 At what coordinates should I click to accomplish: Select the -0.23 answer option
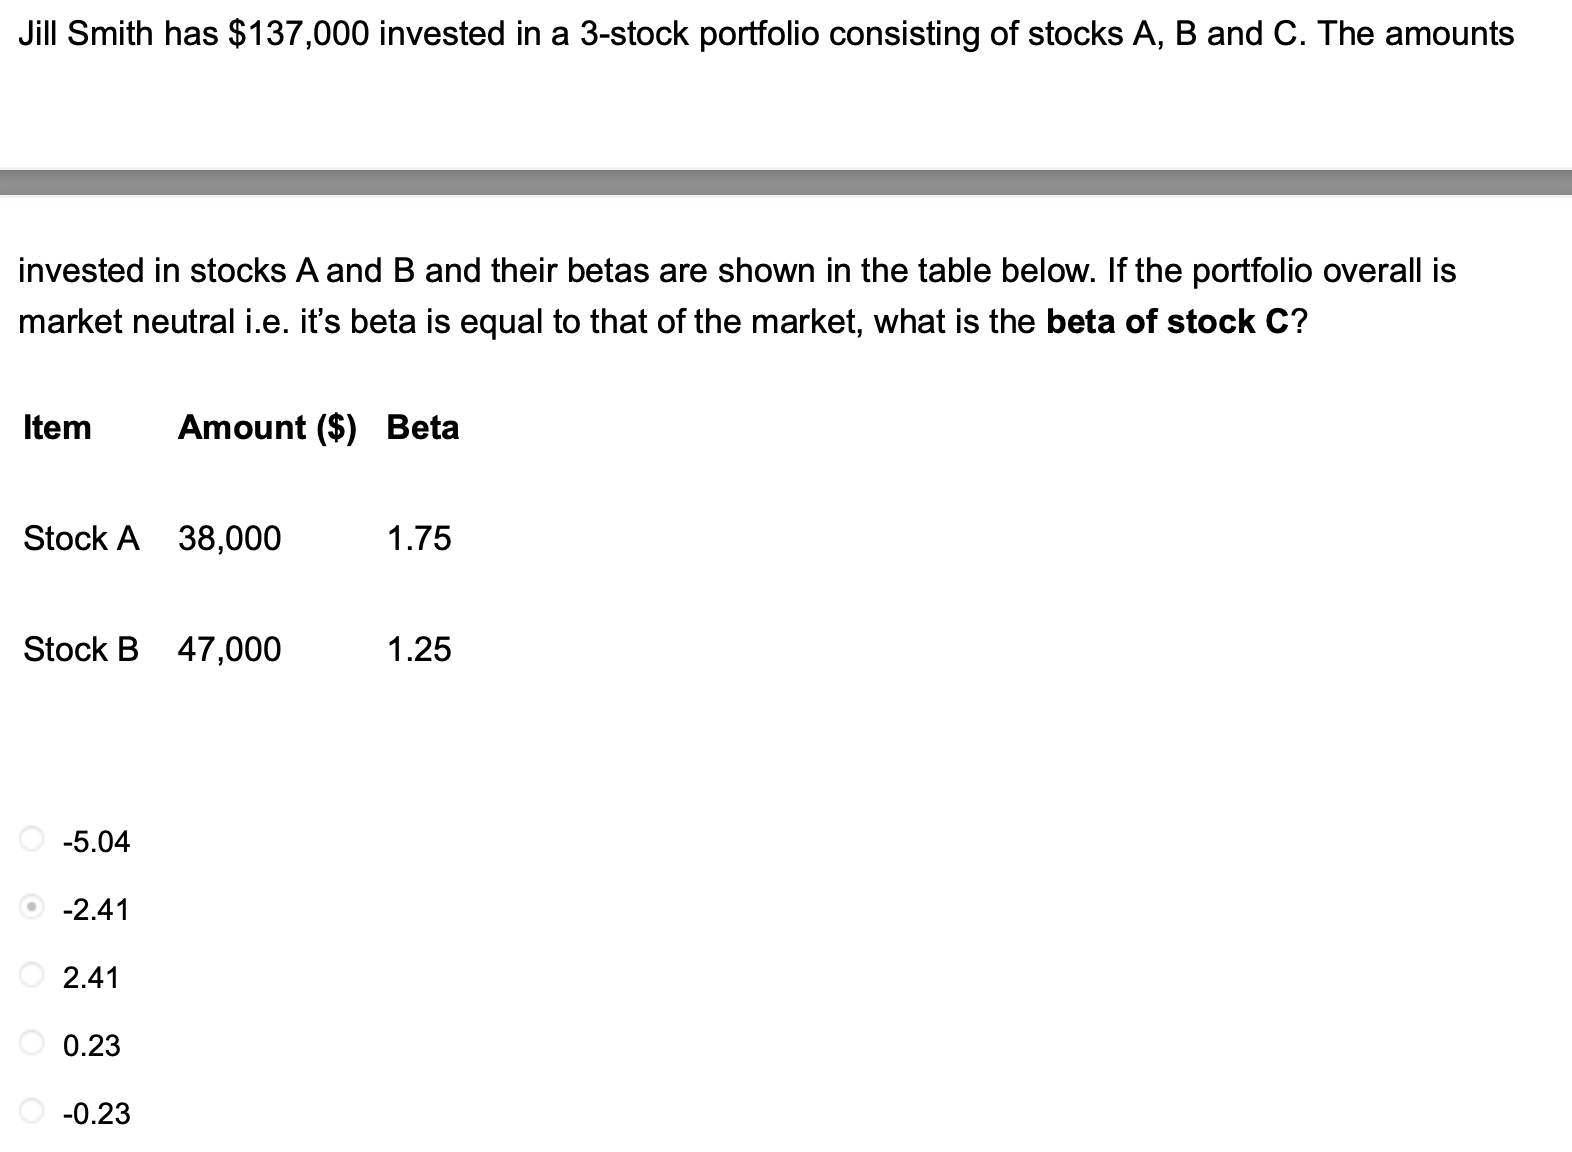[x=95, y=1114]
